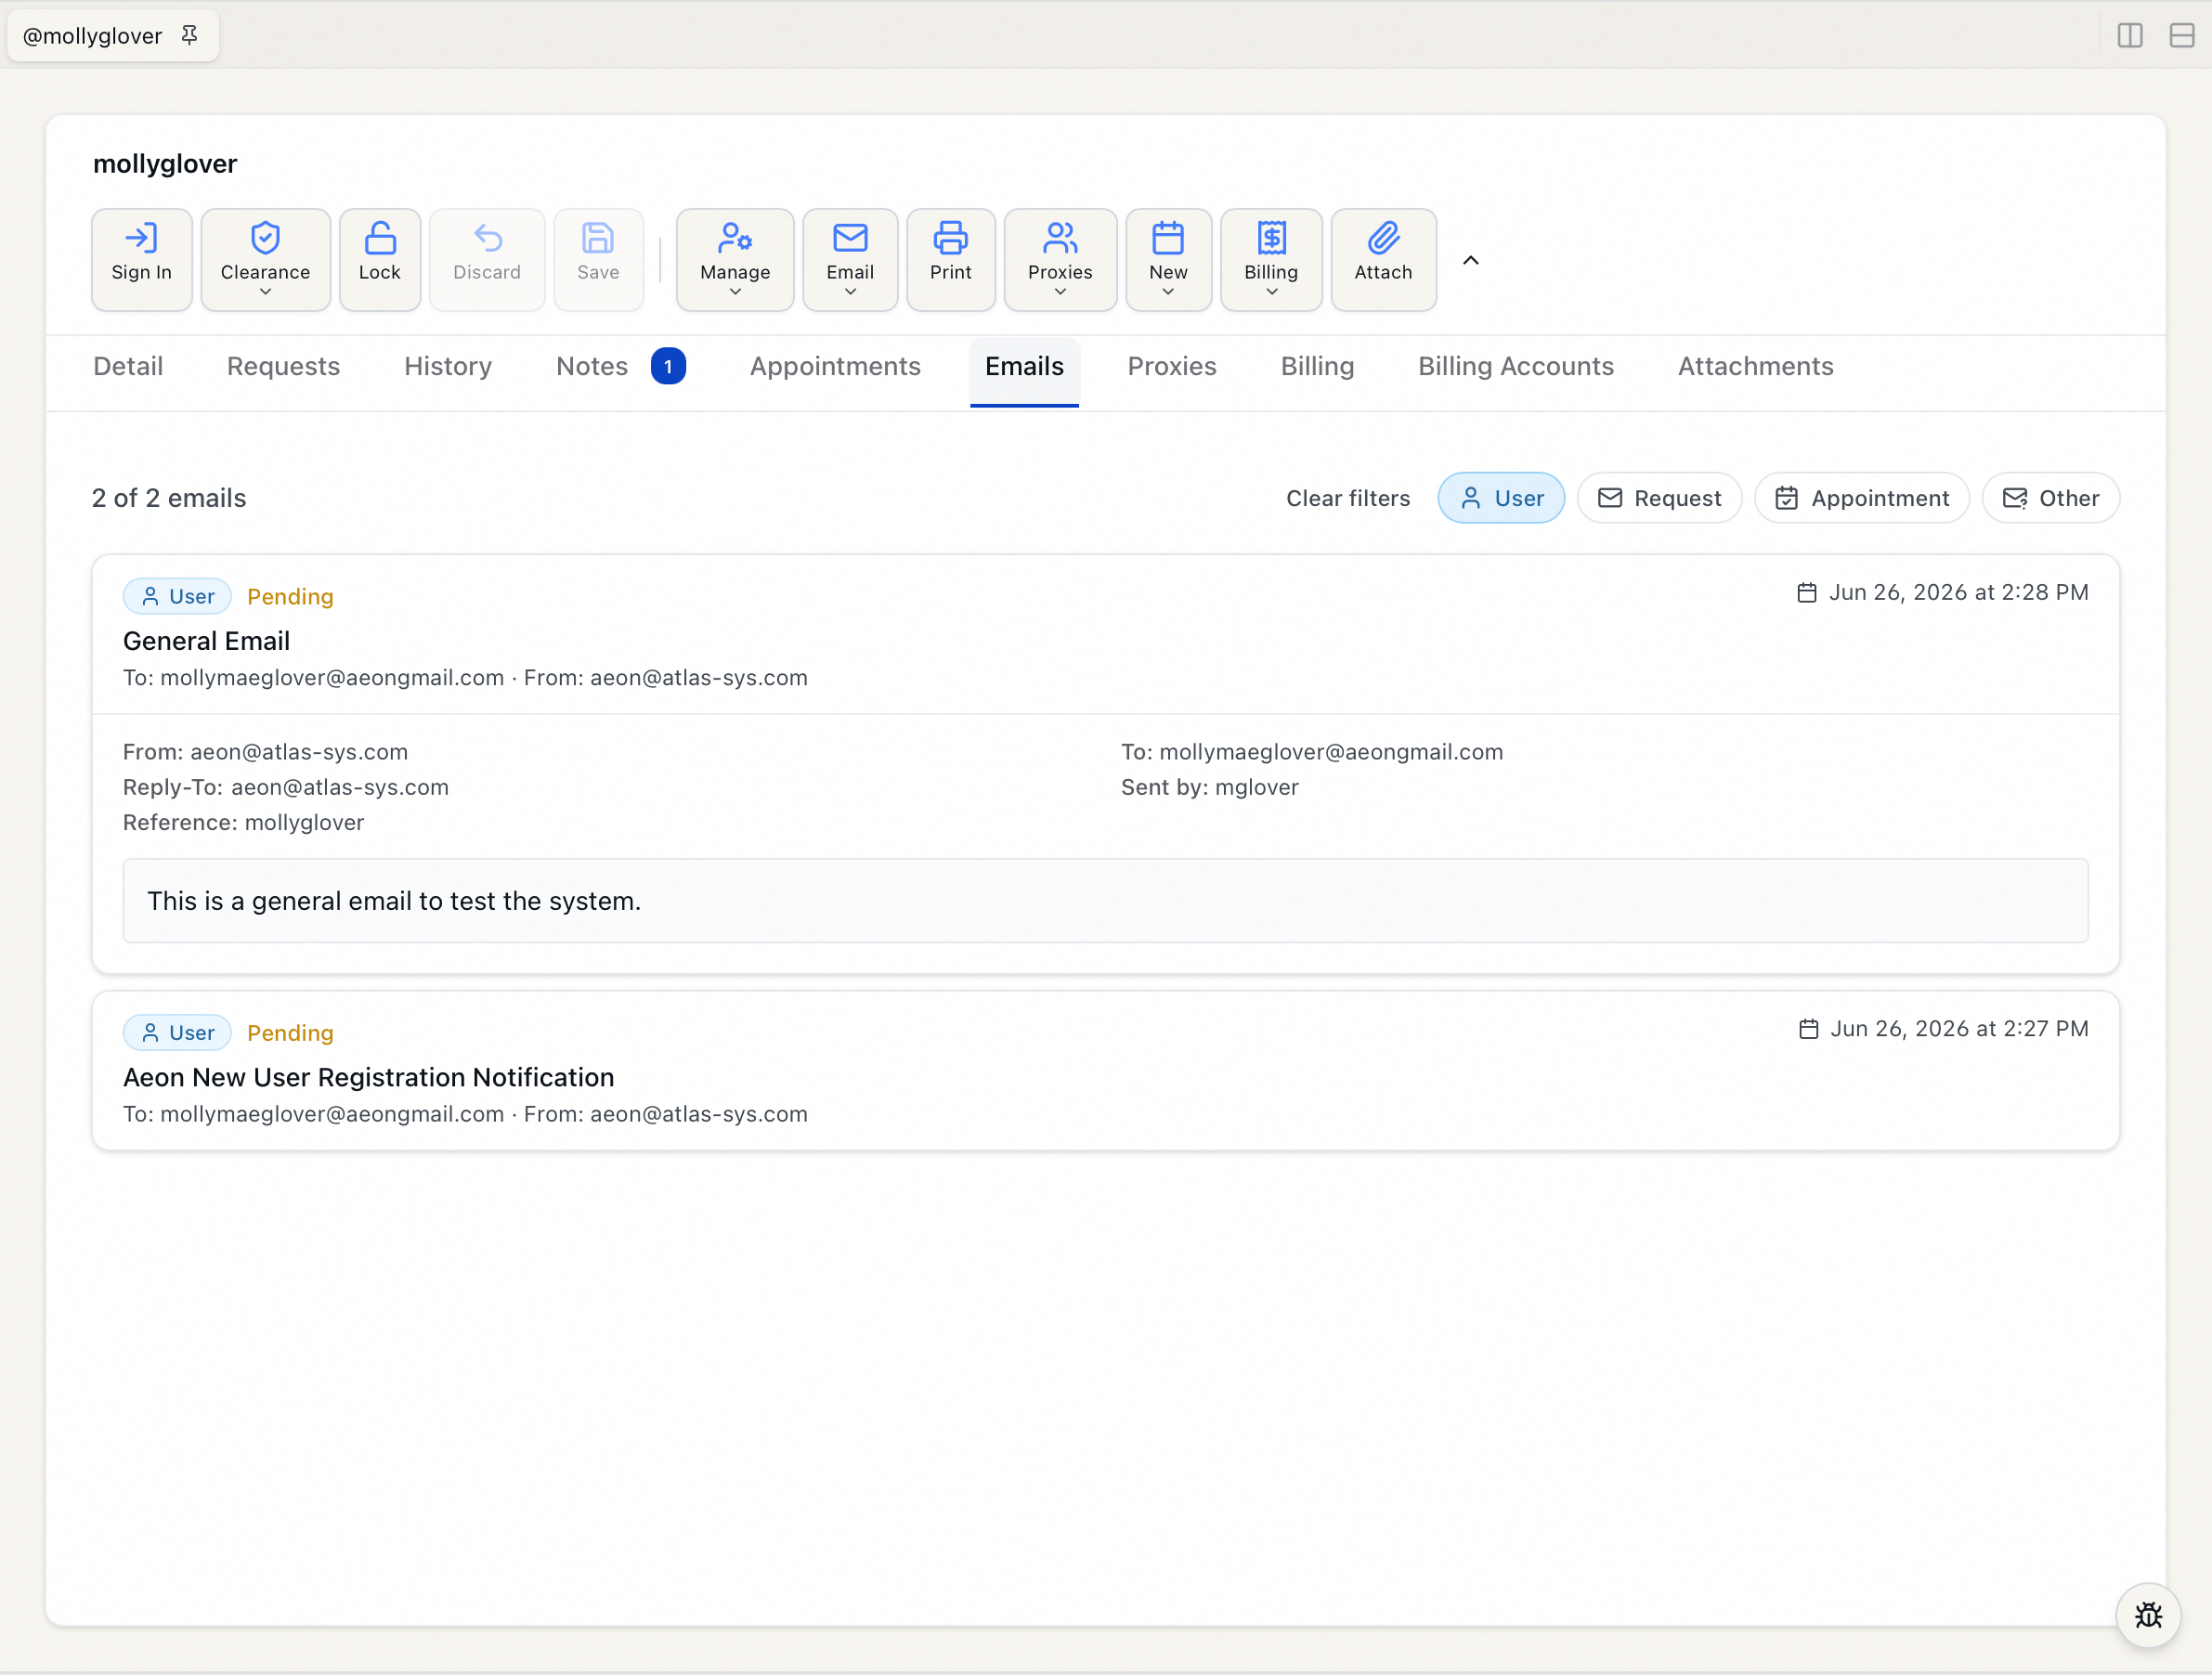Click the email body text box
This screenshot has width=2212, height=1675.
1105,901
